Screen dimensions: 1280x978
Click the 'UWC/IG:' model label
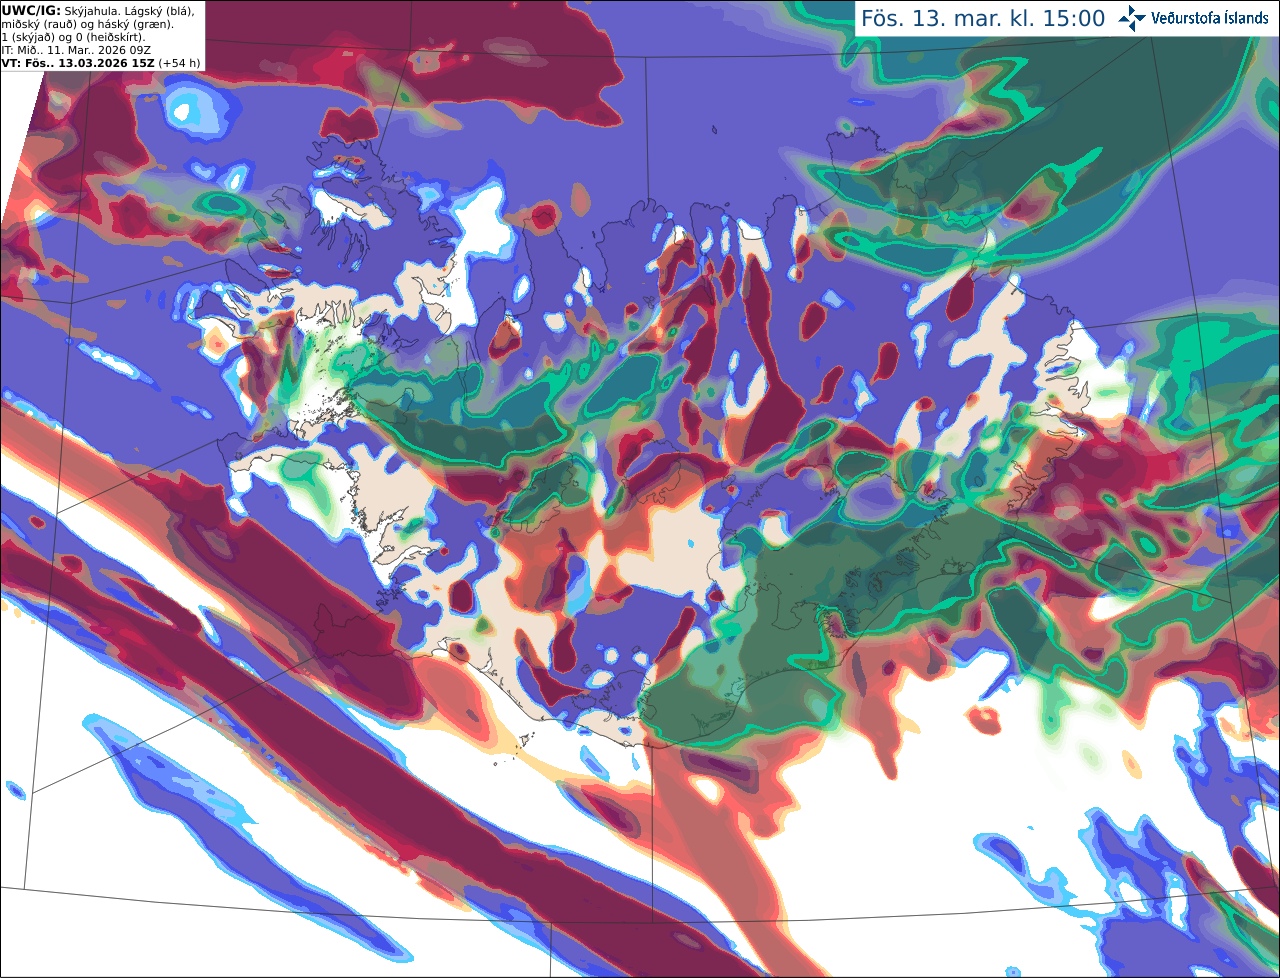31,10
